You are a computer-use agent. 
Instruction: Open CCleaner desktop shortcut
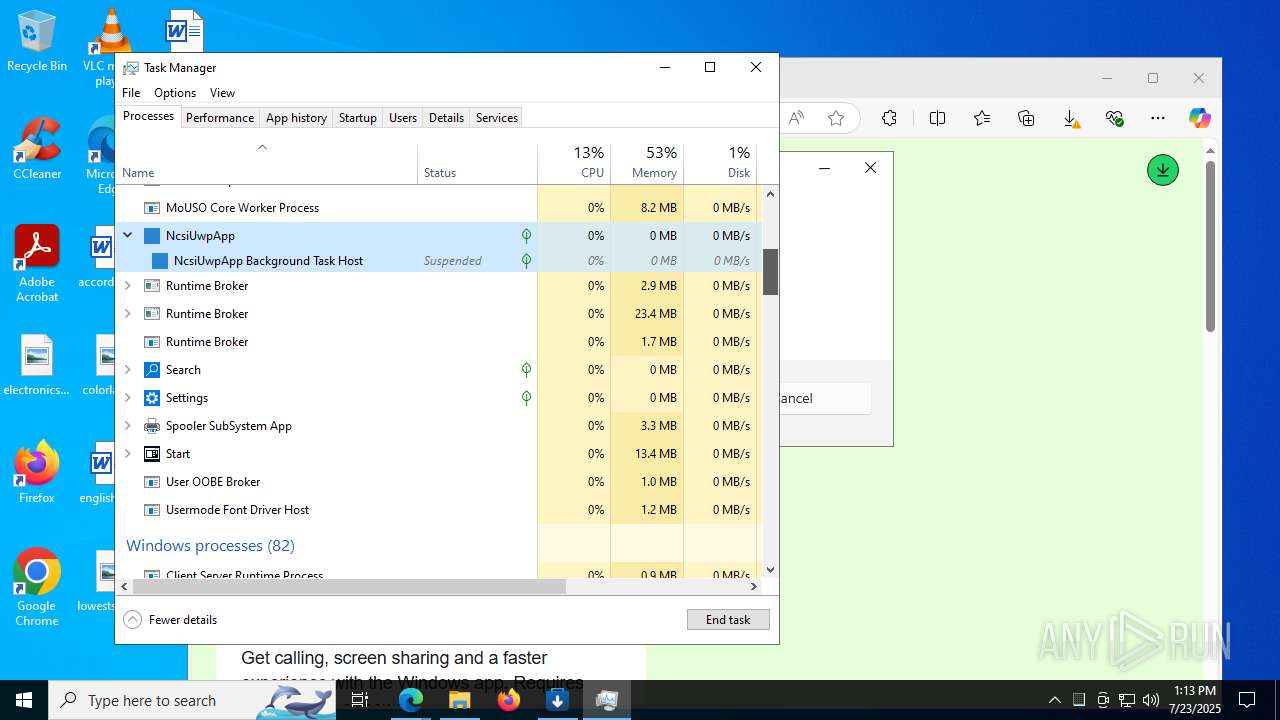37,148
